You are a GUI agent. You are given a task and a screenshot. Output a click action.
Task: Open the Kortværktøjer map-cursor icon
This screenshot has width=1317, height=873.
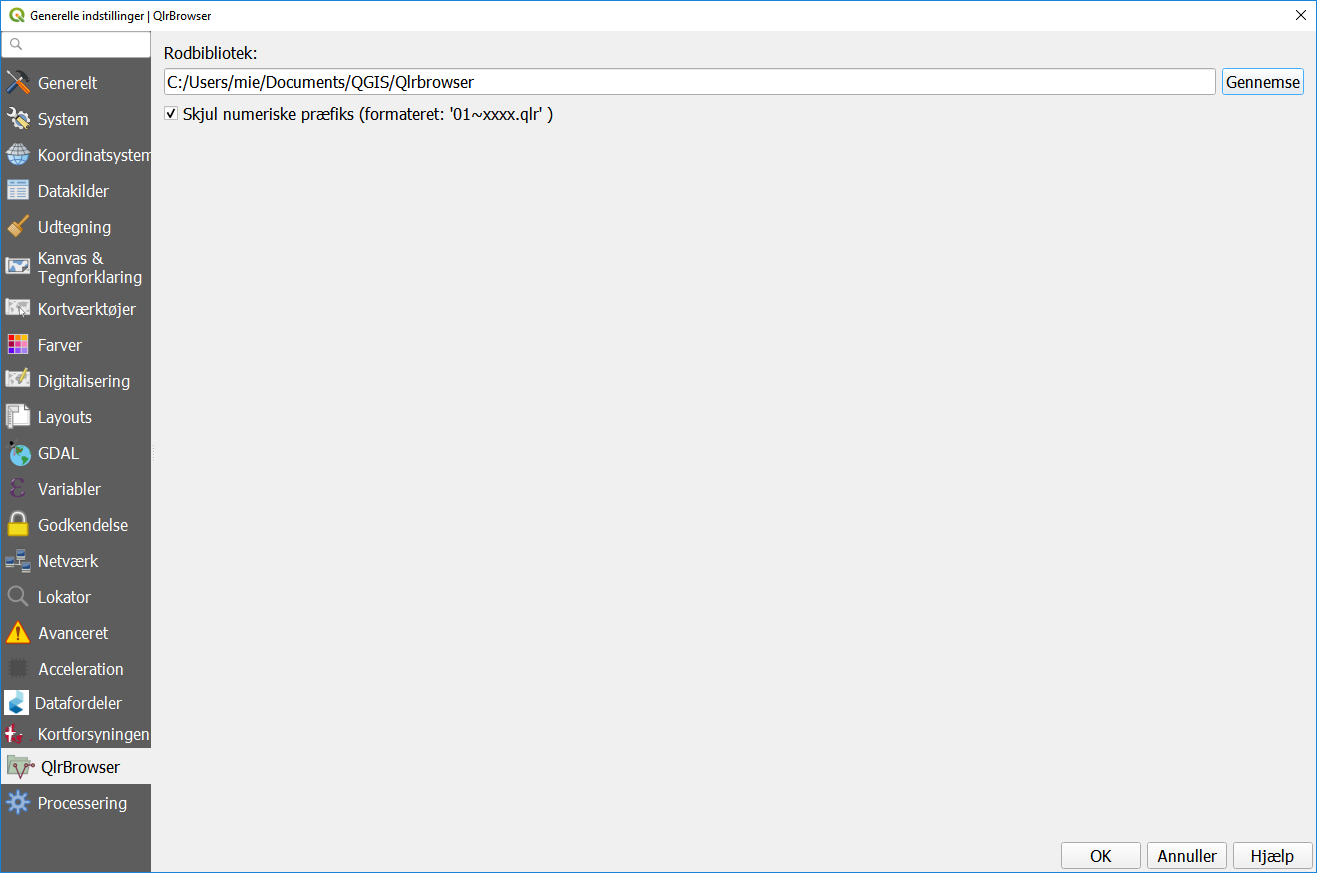[18, 309]
